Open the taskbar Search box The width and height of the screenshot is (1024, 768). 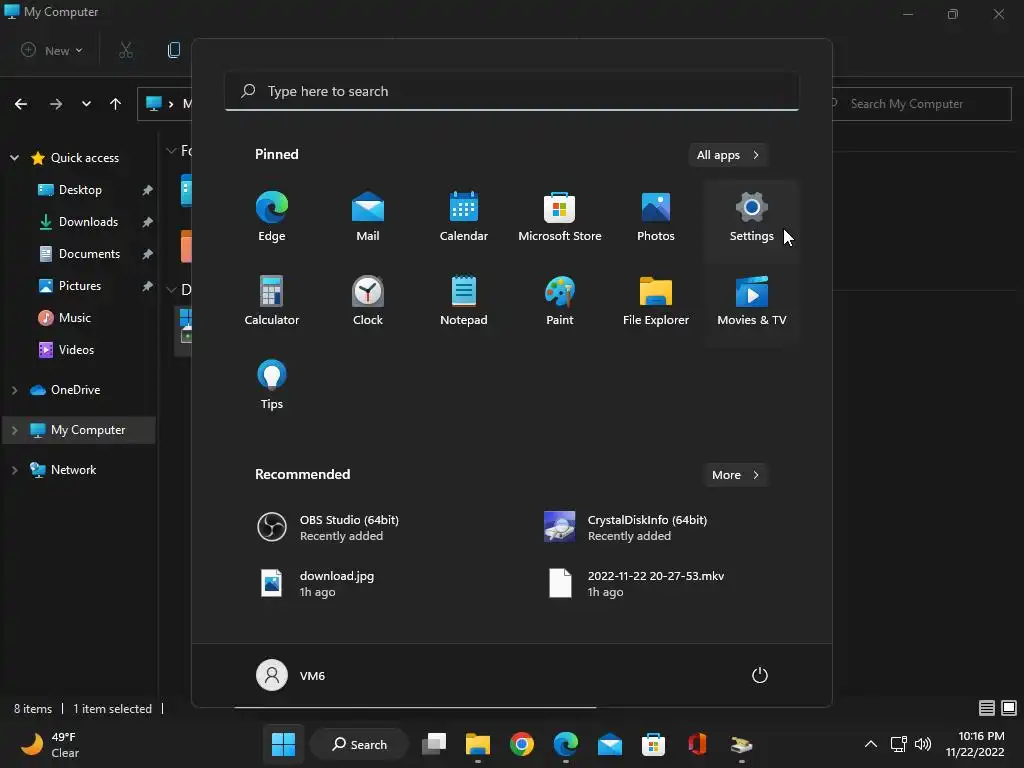pos(359,744)
